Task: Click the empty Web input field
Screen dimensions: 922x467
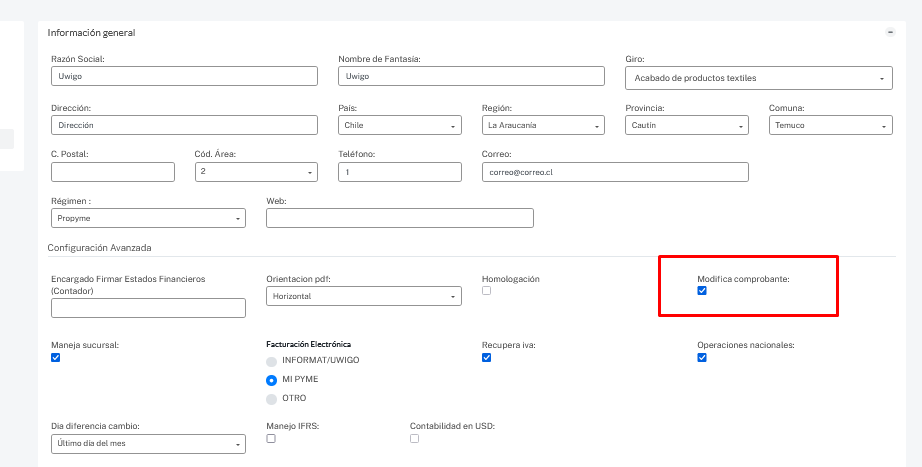Action: pos(400,218)
